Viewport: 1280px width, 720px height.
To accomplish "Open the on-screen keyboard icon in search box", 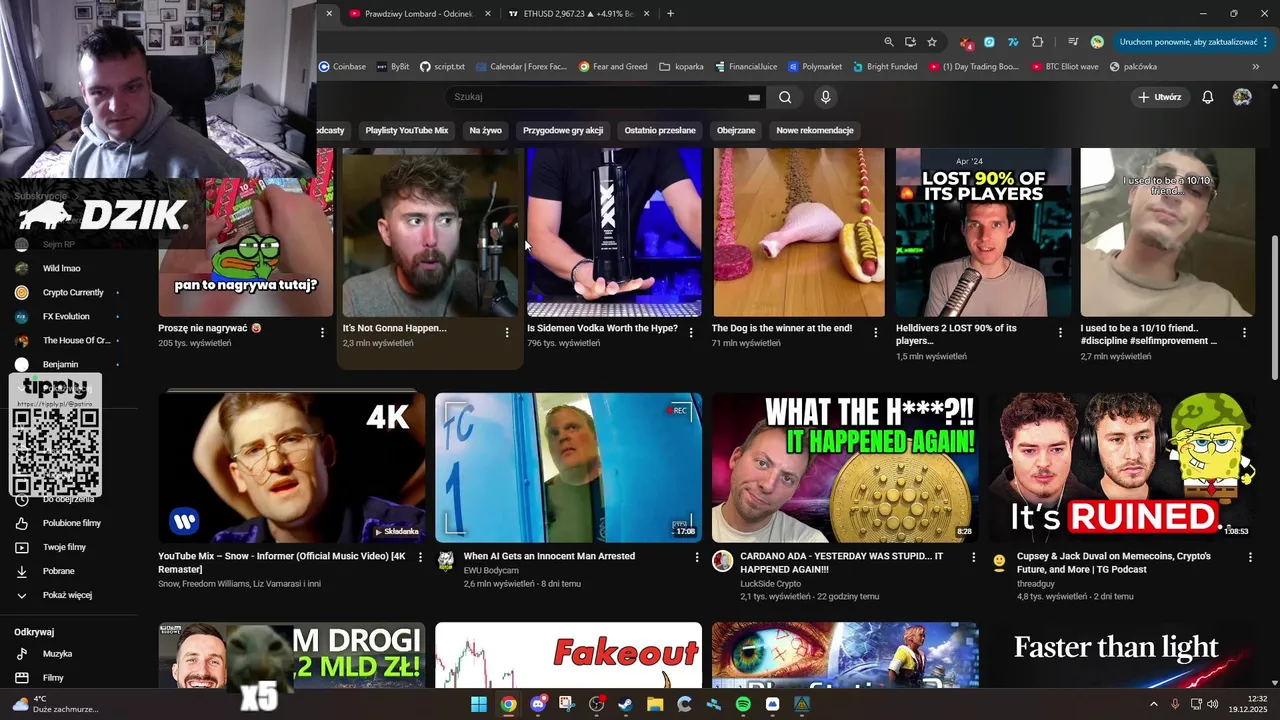I will [754, 97].
